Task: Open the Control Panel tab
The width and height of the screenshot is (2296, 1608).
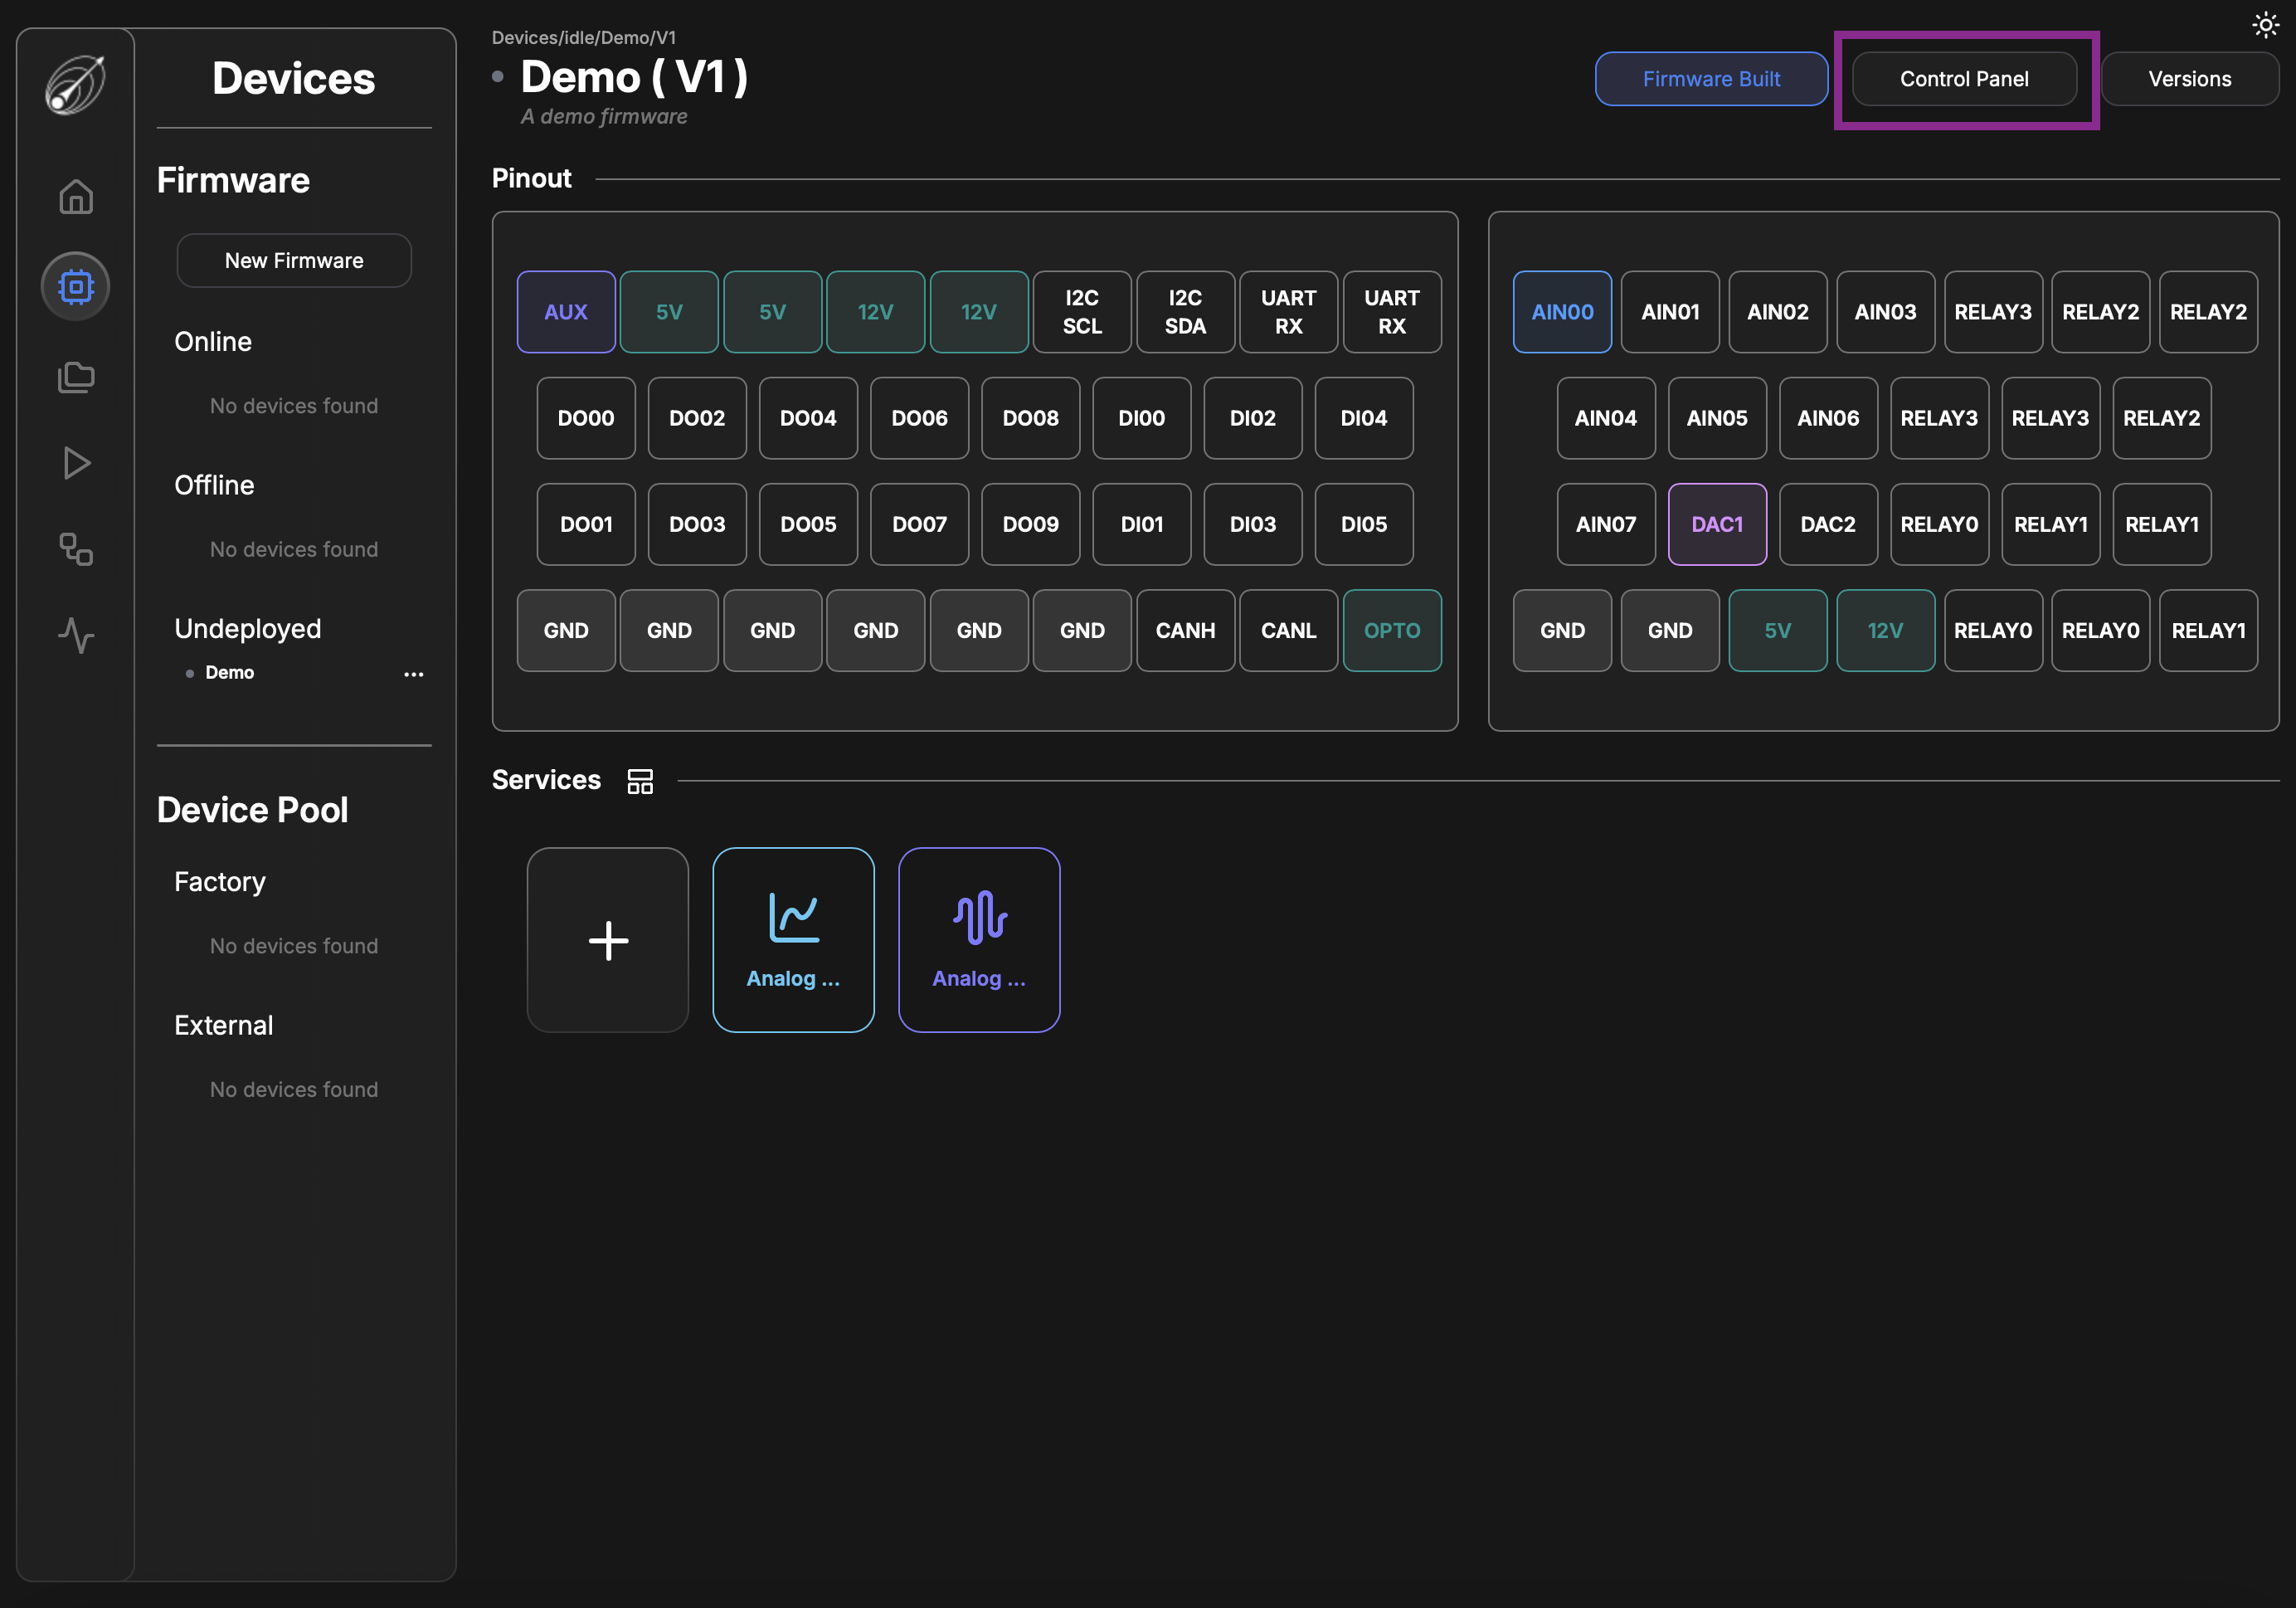Action: (x=1963, y=79)
